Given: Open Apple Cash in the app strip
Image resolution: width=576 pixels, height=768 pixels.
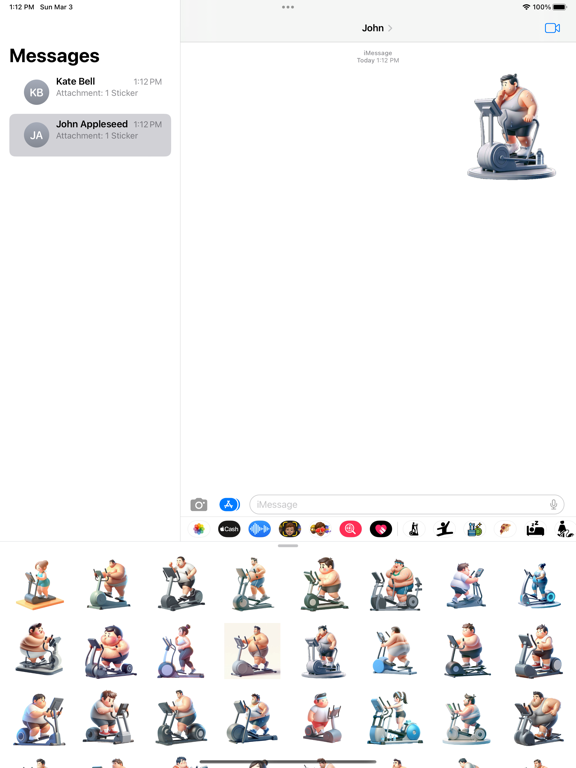Looking at the screenshot, I should pyautogui.click(x=229, y=529).
